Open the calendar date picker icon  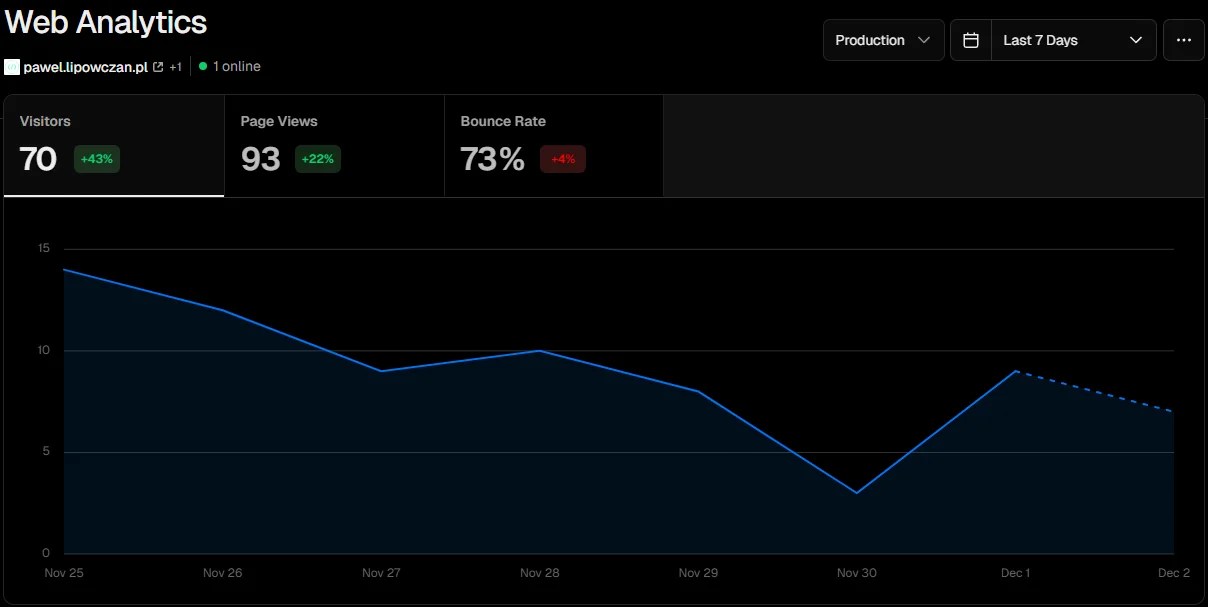[970, 40]
